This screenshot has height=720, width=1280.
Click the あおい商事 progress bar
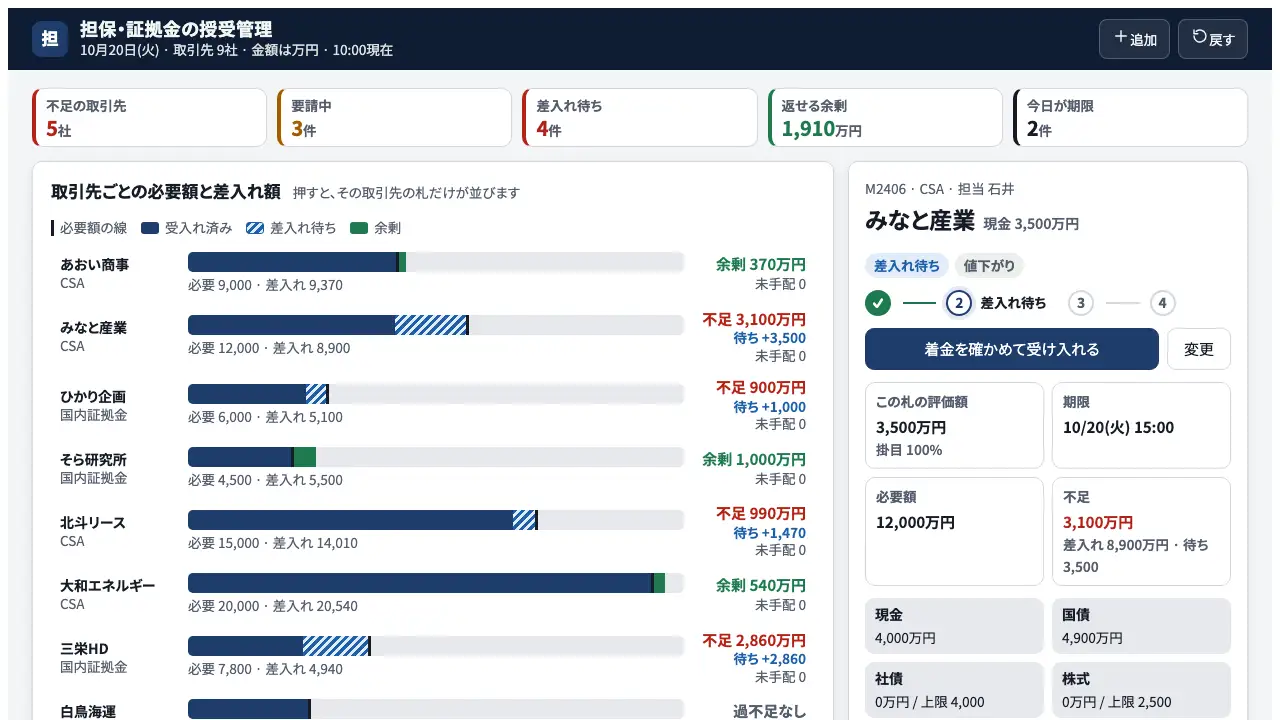pos(436,262)
